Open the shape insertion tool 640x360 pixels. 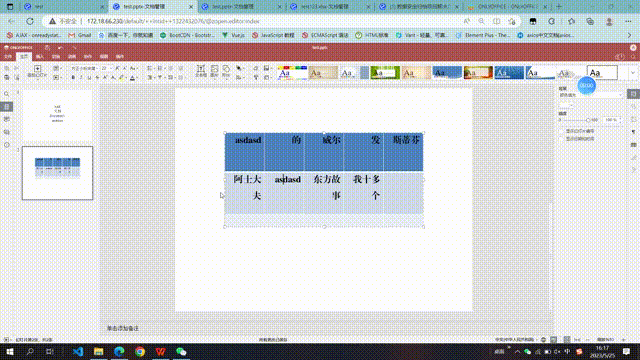click(226, 71)
